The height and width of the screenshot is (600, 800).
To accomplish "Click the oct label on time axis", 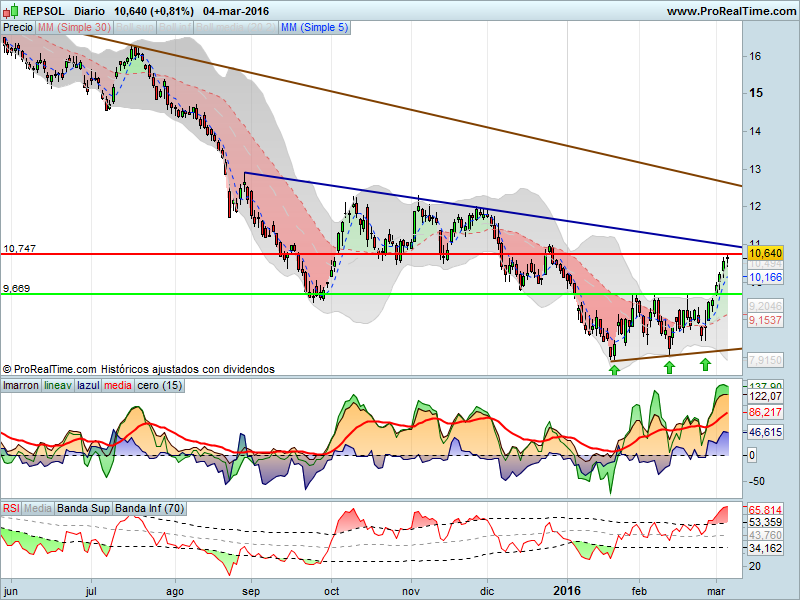I will tap(332, 591).
